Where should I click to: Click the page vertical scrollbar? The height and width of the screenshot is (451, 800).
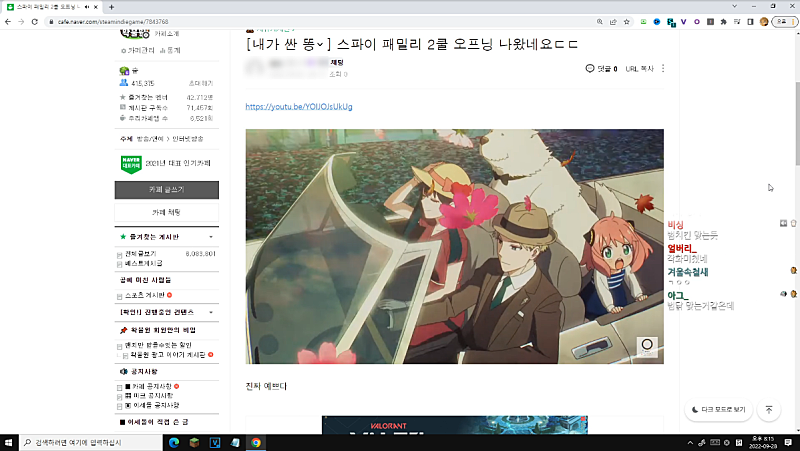pos(797,122)
